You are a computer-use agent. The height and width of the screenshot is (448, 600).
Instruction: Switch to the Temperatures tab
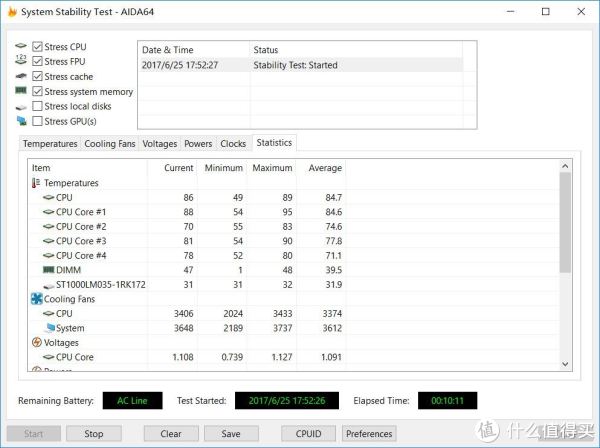click(x=50, y=144)
